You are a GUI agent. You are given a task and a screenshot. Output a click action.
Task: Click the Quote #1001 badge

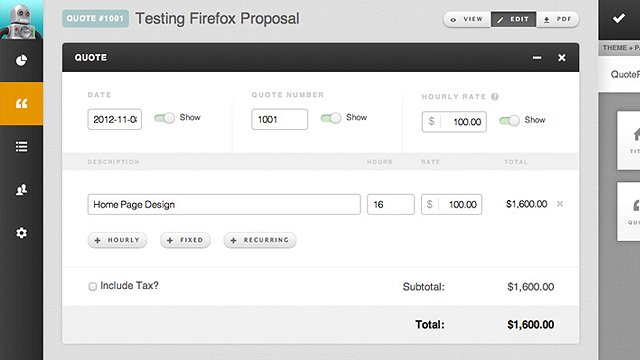pyautogui.click(x=95, y=18)
